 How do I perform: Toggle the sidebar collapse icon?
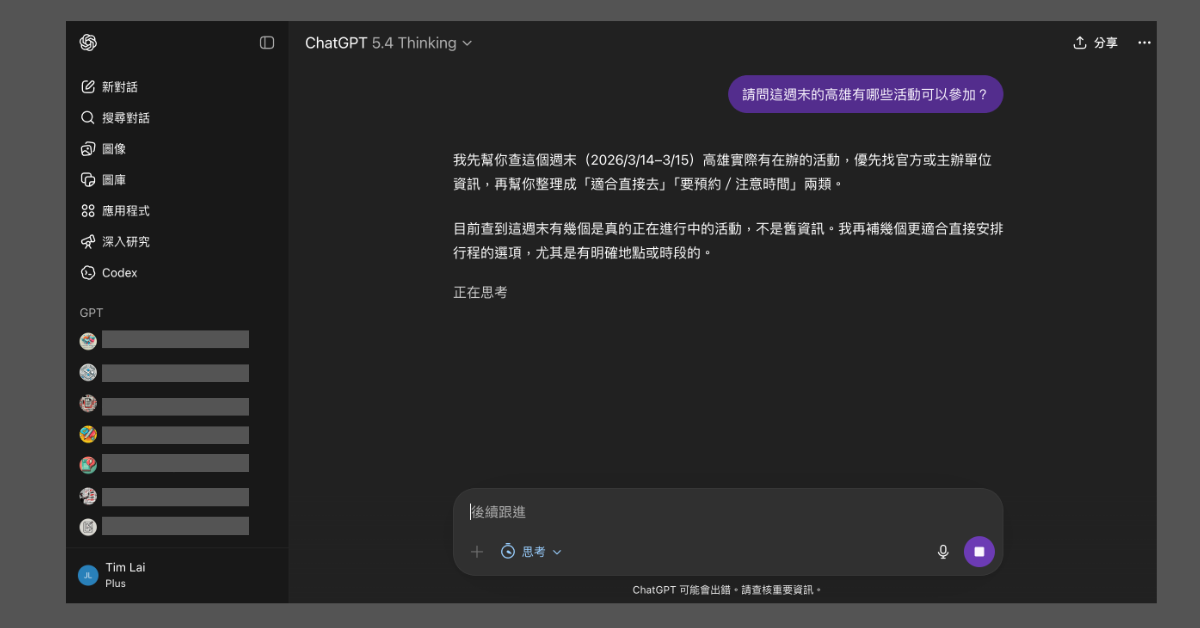pos(267,43)
